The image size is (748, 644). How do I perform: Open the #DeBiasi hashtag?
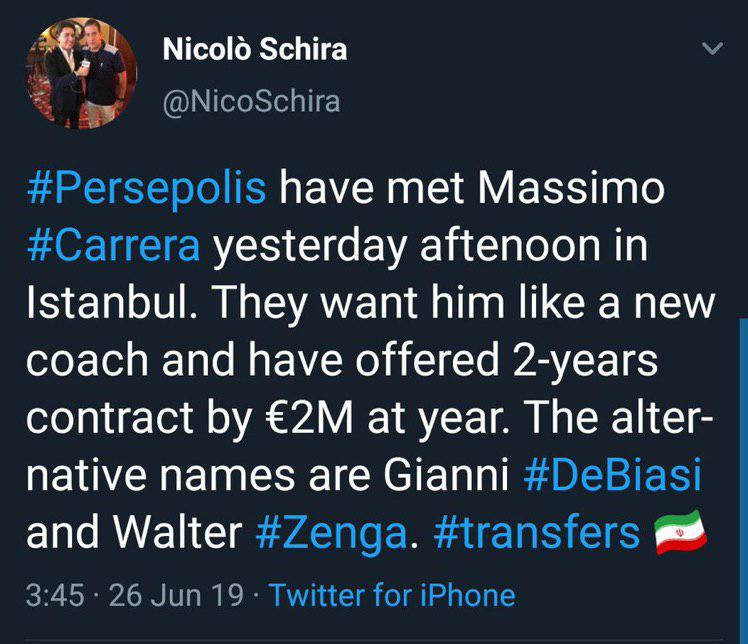[x=612, y=478]
